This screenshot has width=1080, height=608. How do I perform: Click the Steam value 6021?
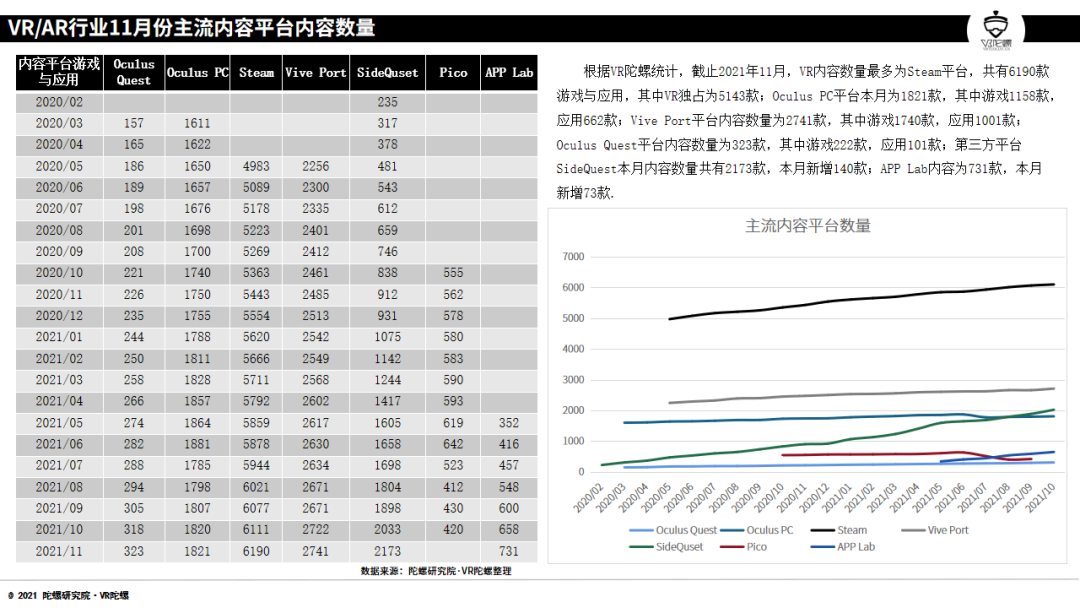(256, 487)
